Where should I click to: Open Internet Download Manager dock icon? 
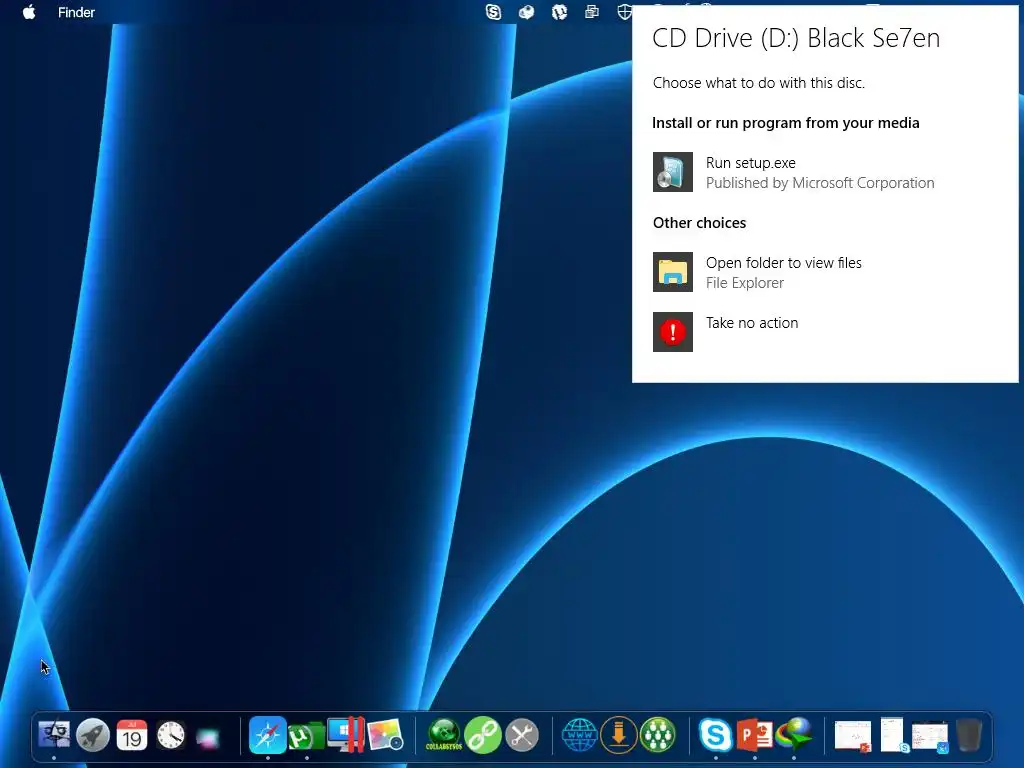[793, 735]
